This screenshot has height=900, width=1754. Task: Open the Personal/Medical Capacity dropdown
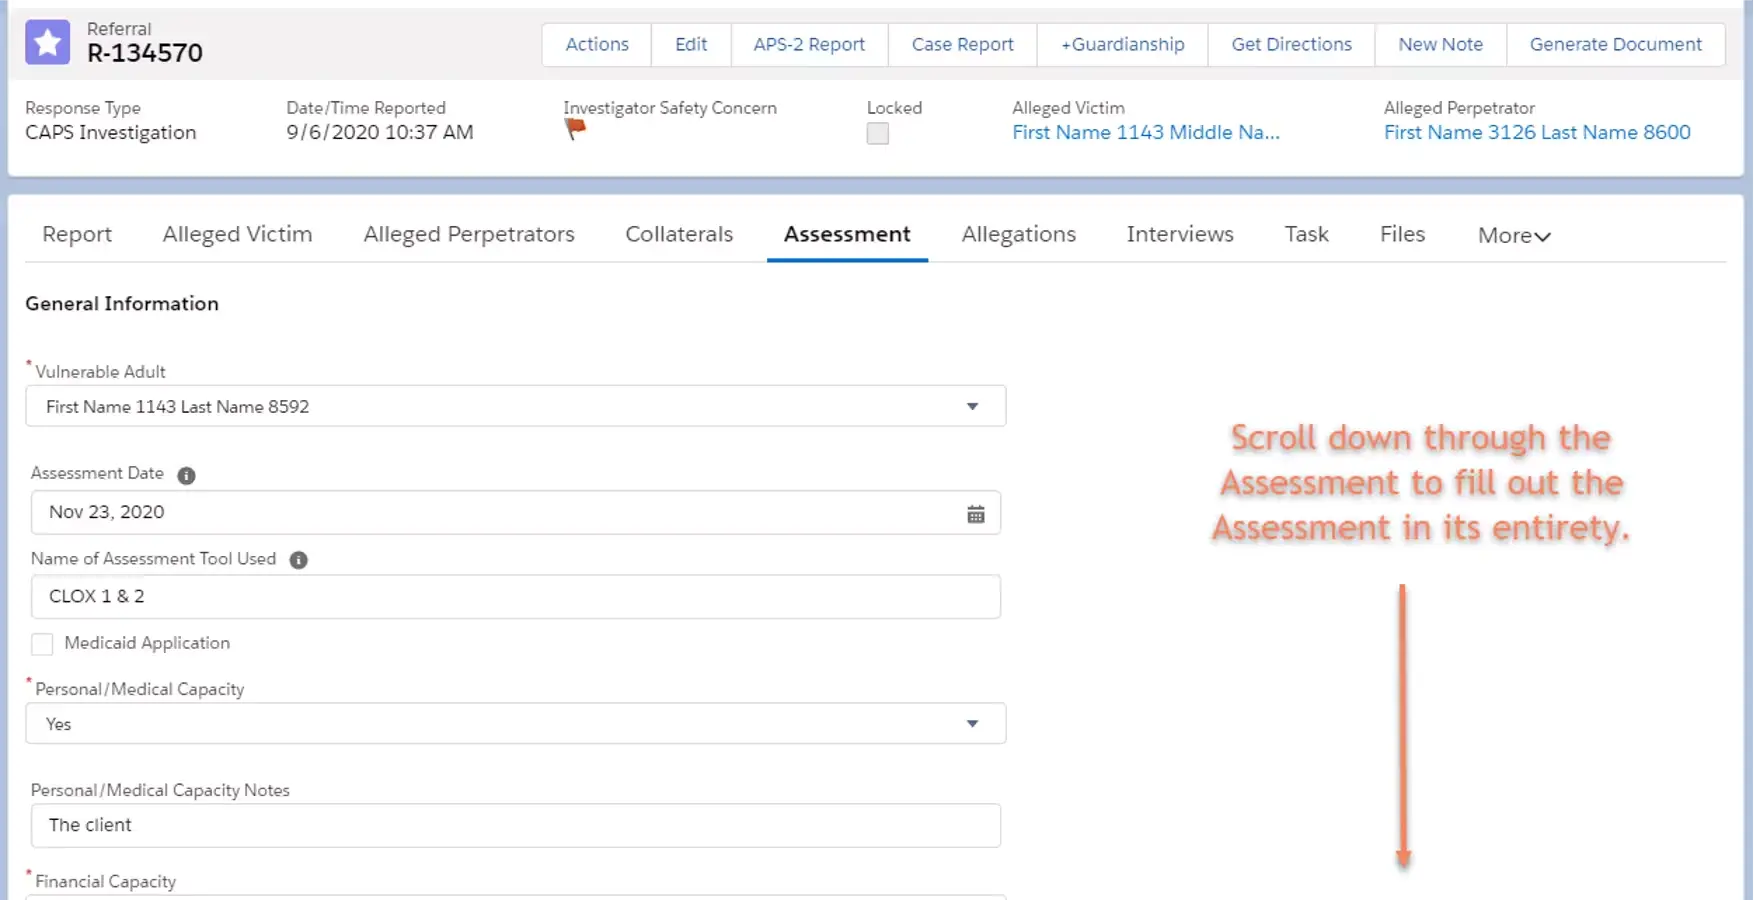[x=515, y=723]
